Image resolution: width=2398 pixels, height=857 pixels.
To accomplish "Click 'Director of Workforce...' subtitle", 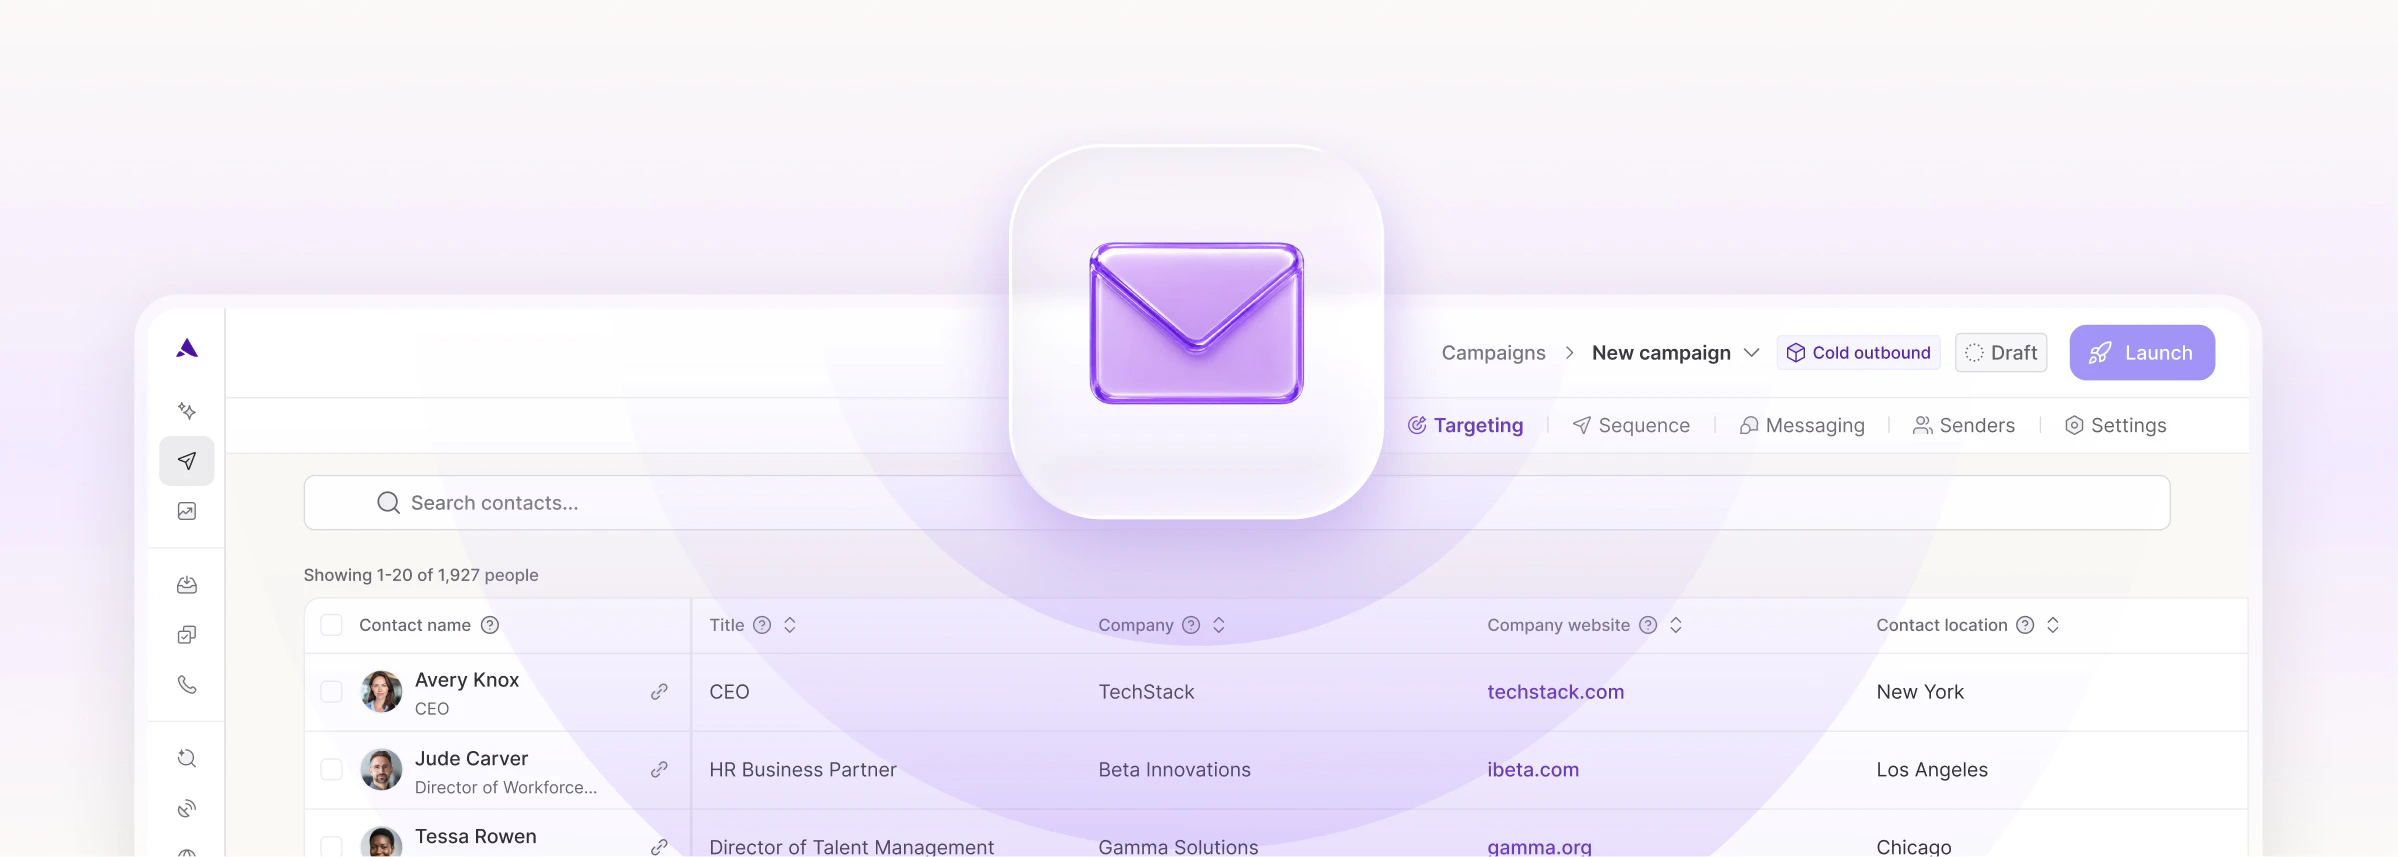I will tap(506, 788).
